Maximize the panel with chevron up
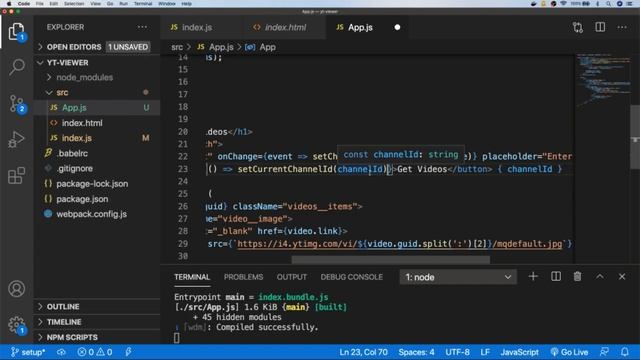This screenshot has width=640, height=360. (x=600, y=277)
